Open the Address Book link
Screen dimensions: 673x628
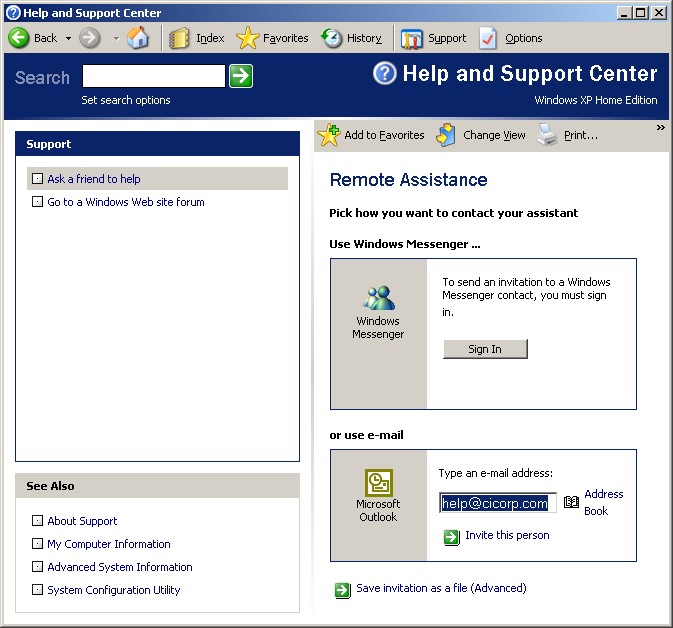coord(603,502)
